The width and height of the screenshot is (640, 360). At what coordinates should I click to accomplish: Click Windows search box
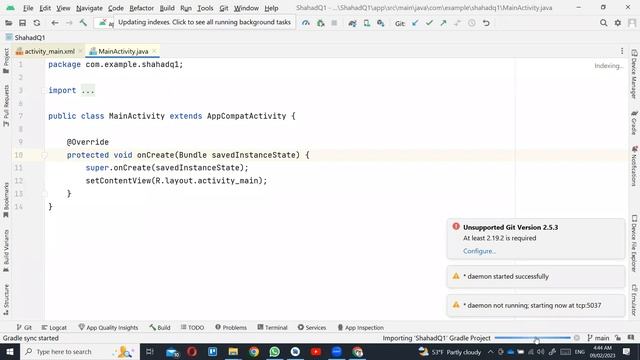click(80, 351)
